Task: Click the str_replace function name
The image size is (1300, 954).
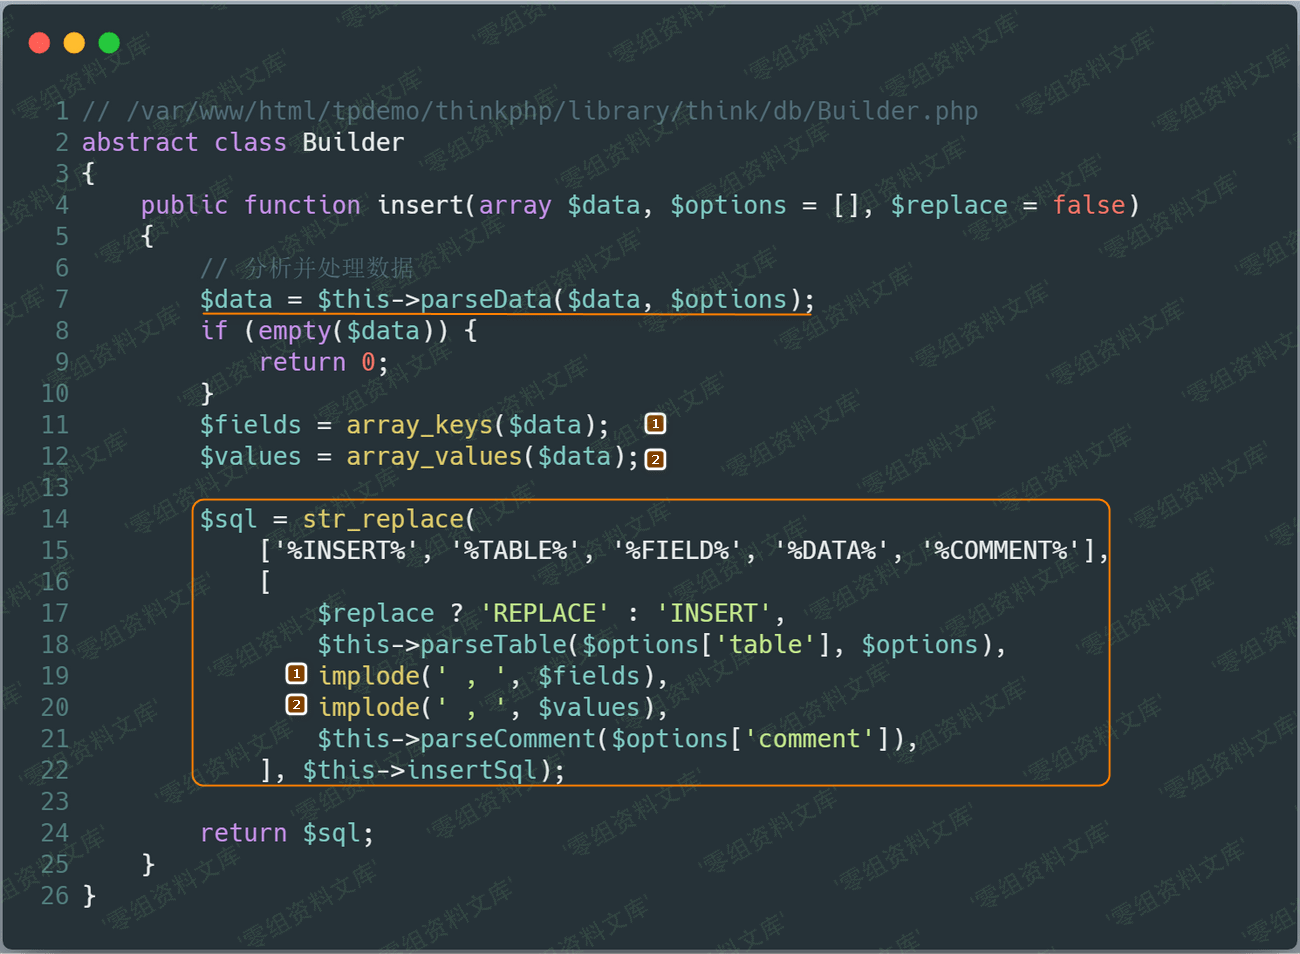Action: coord(383,519)
